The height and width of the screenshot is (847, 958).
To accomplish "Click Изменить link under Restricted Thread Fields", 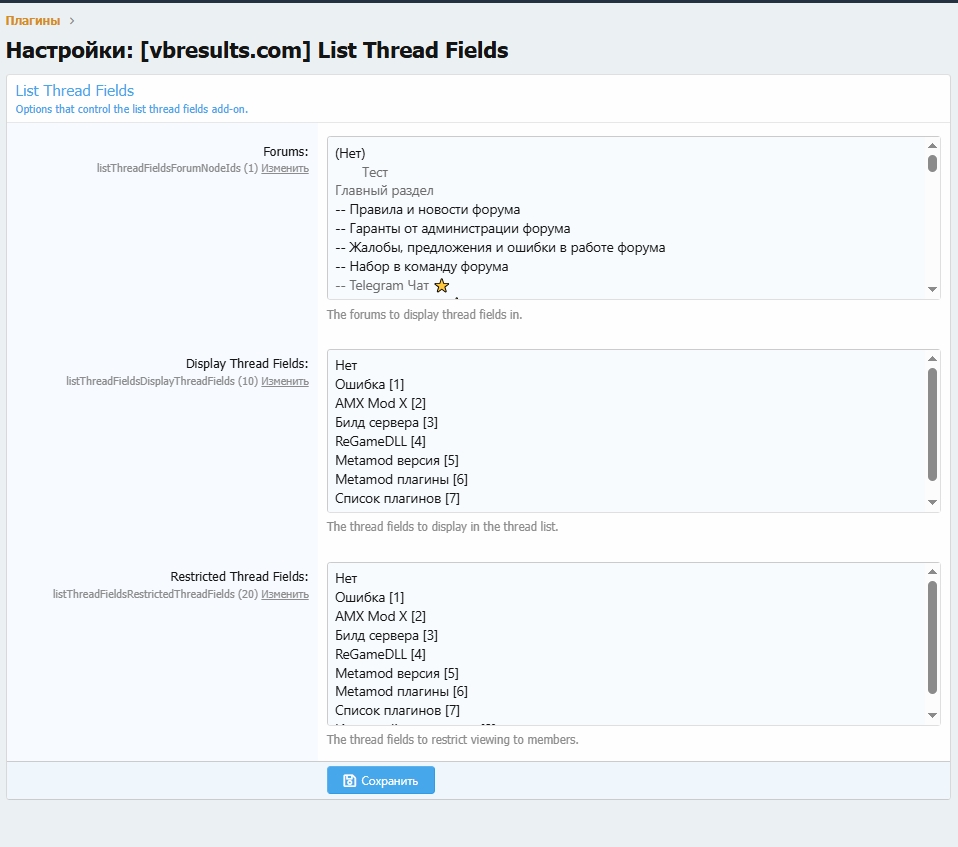I will coord(285,594).
